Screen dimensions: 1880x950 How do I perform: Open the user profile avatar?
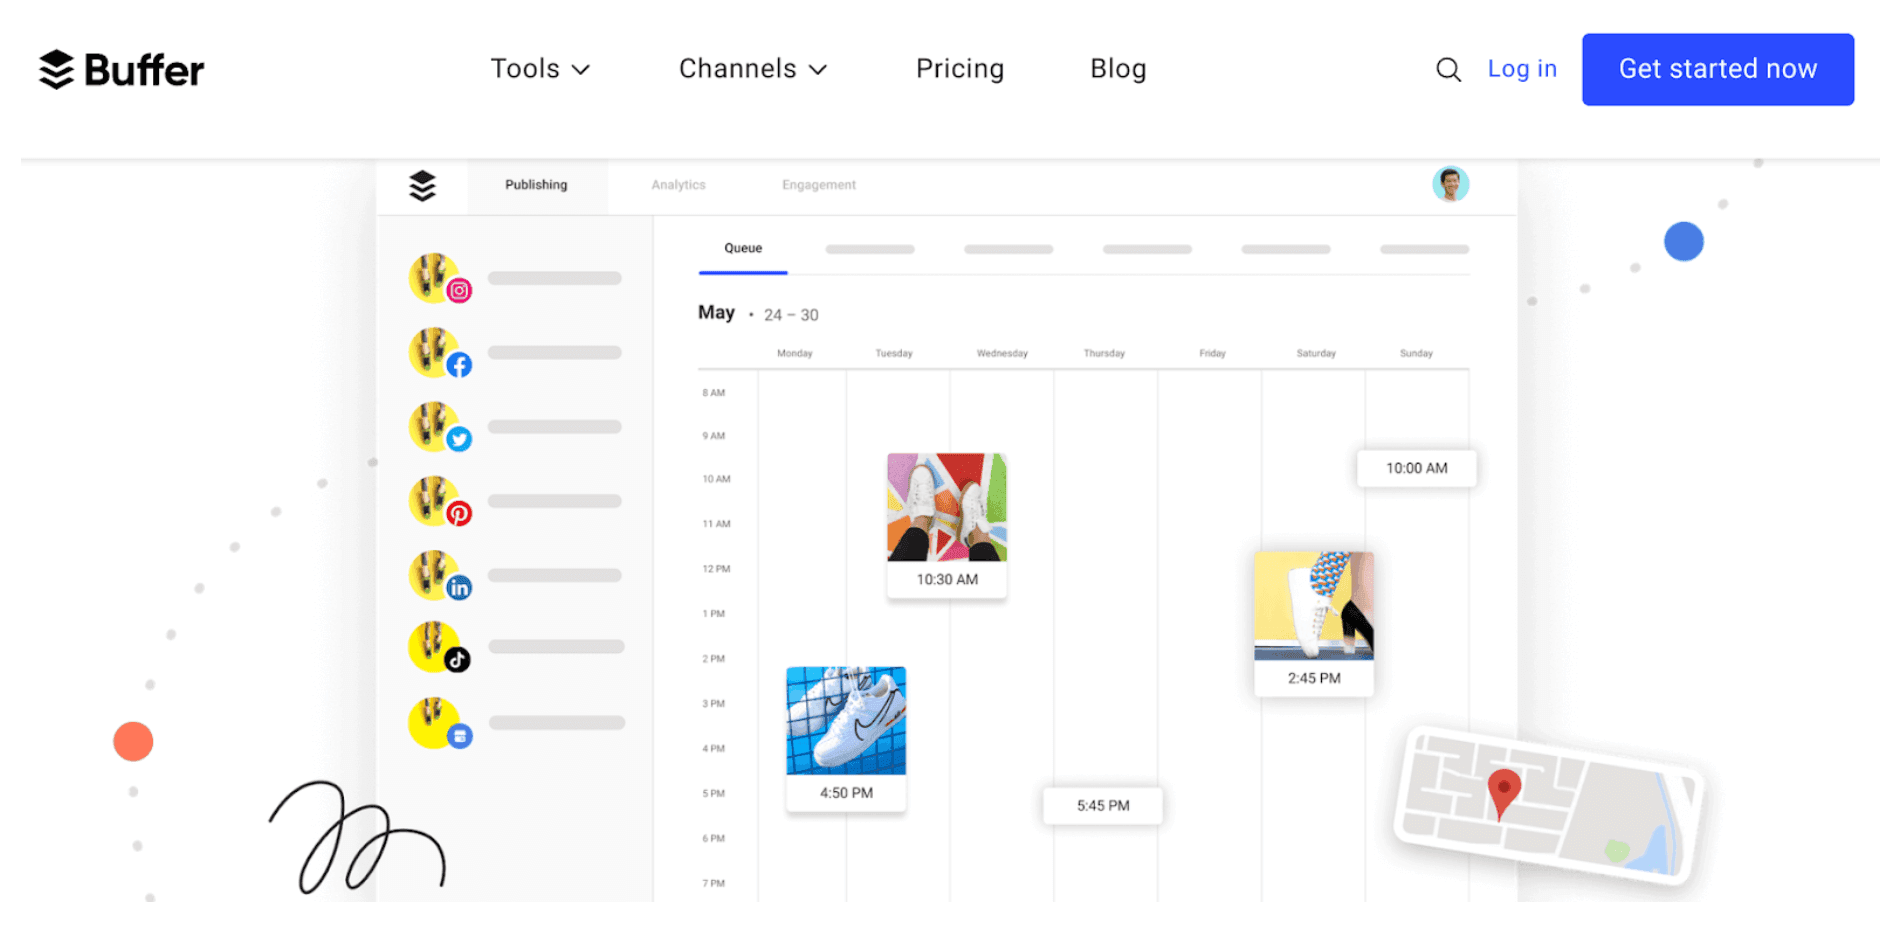coord(1450,184)
